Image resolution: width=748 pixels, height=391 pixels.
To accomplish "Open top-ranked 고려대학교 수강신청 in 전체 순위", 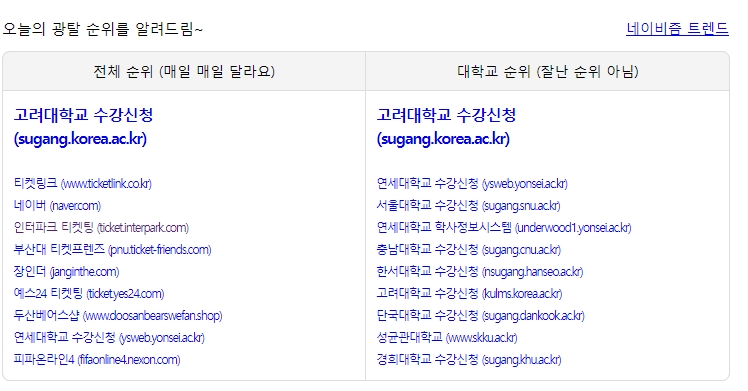I will [x=83, y=127].
